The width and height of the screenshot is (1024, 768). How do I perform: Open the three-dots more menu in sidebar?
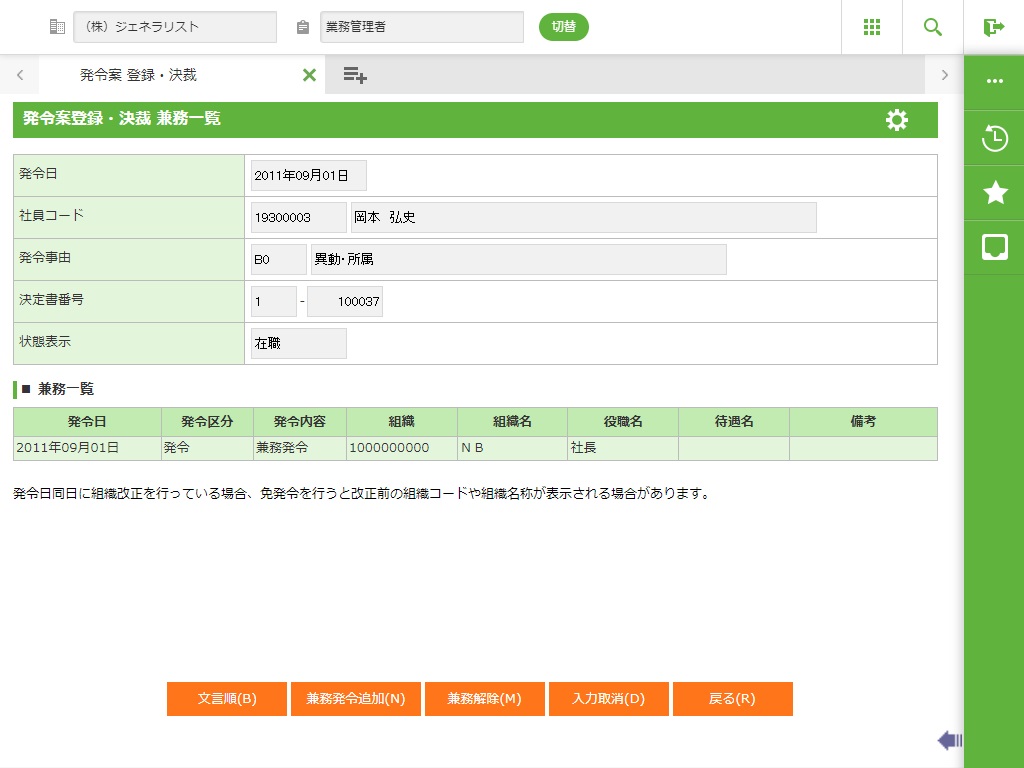coord(994,81)
